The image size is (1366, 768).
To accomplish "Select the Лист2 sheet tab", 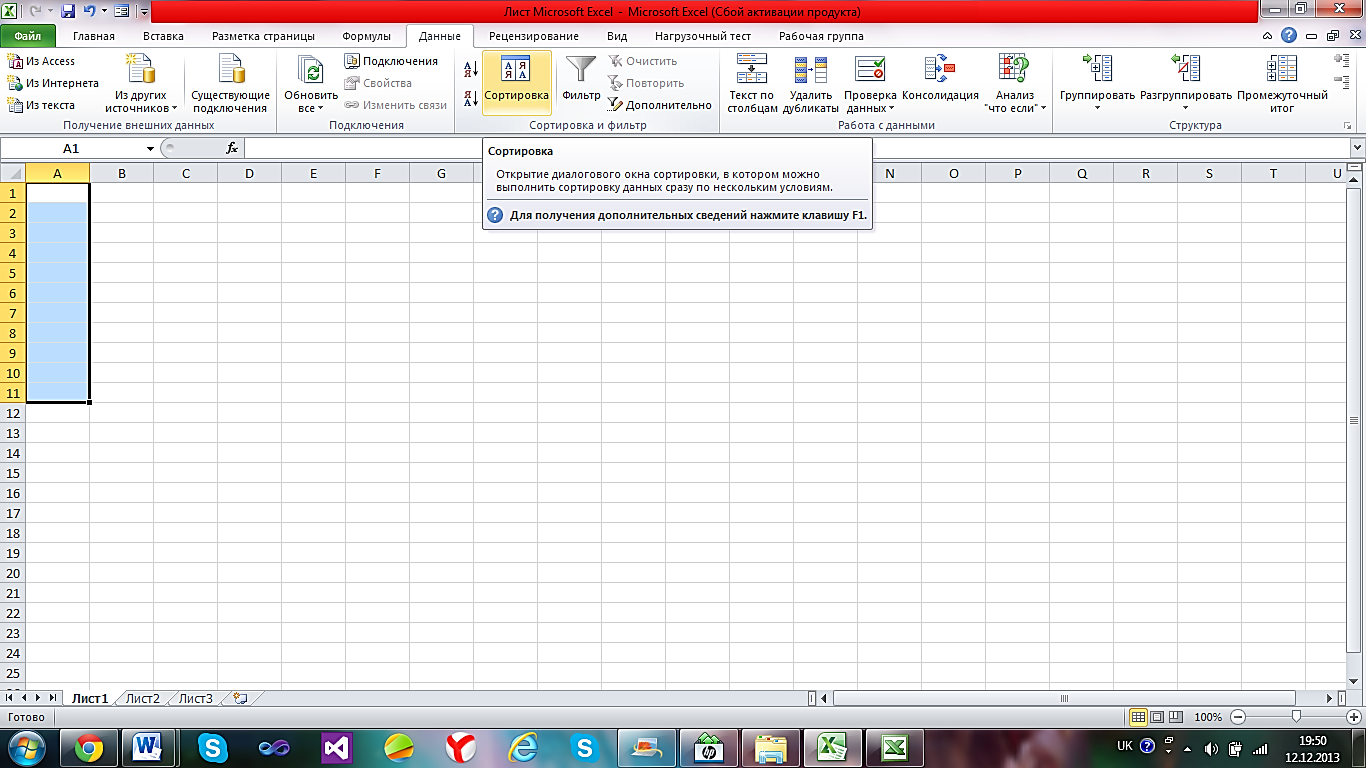I will [143, 698].
